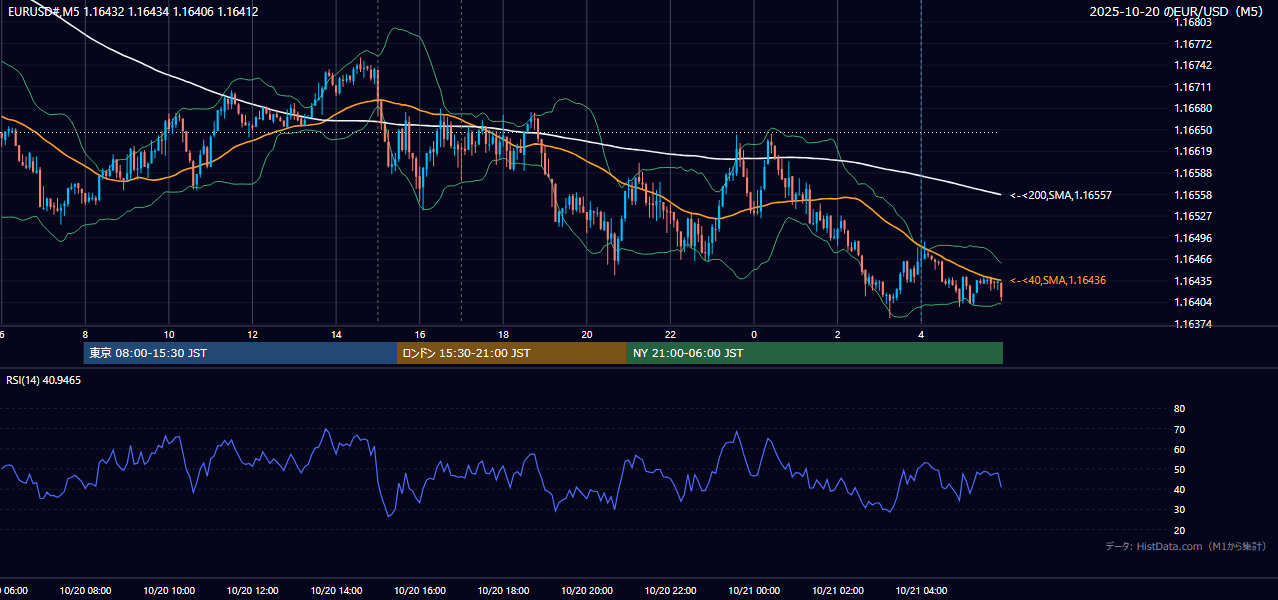The height and width of the screenshot is (600, 1278).
Task: Click the RSI scale value 50
Action: [x=1179, y=469]
